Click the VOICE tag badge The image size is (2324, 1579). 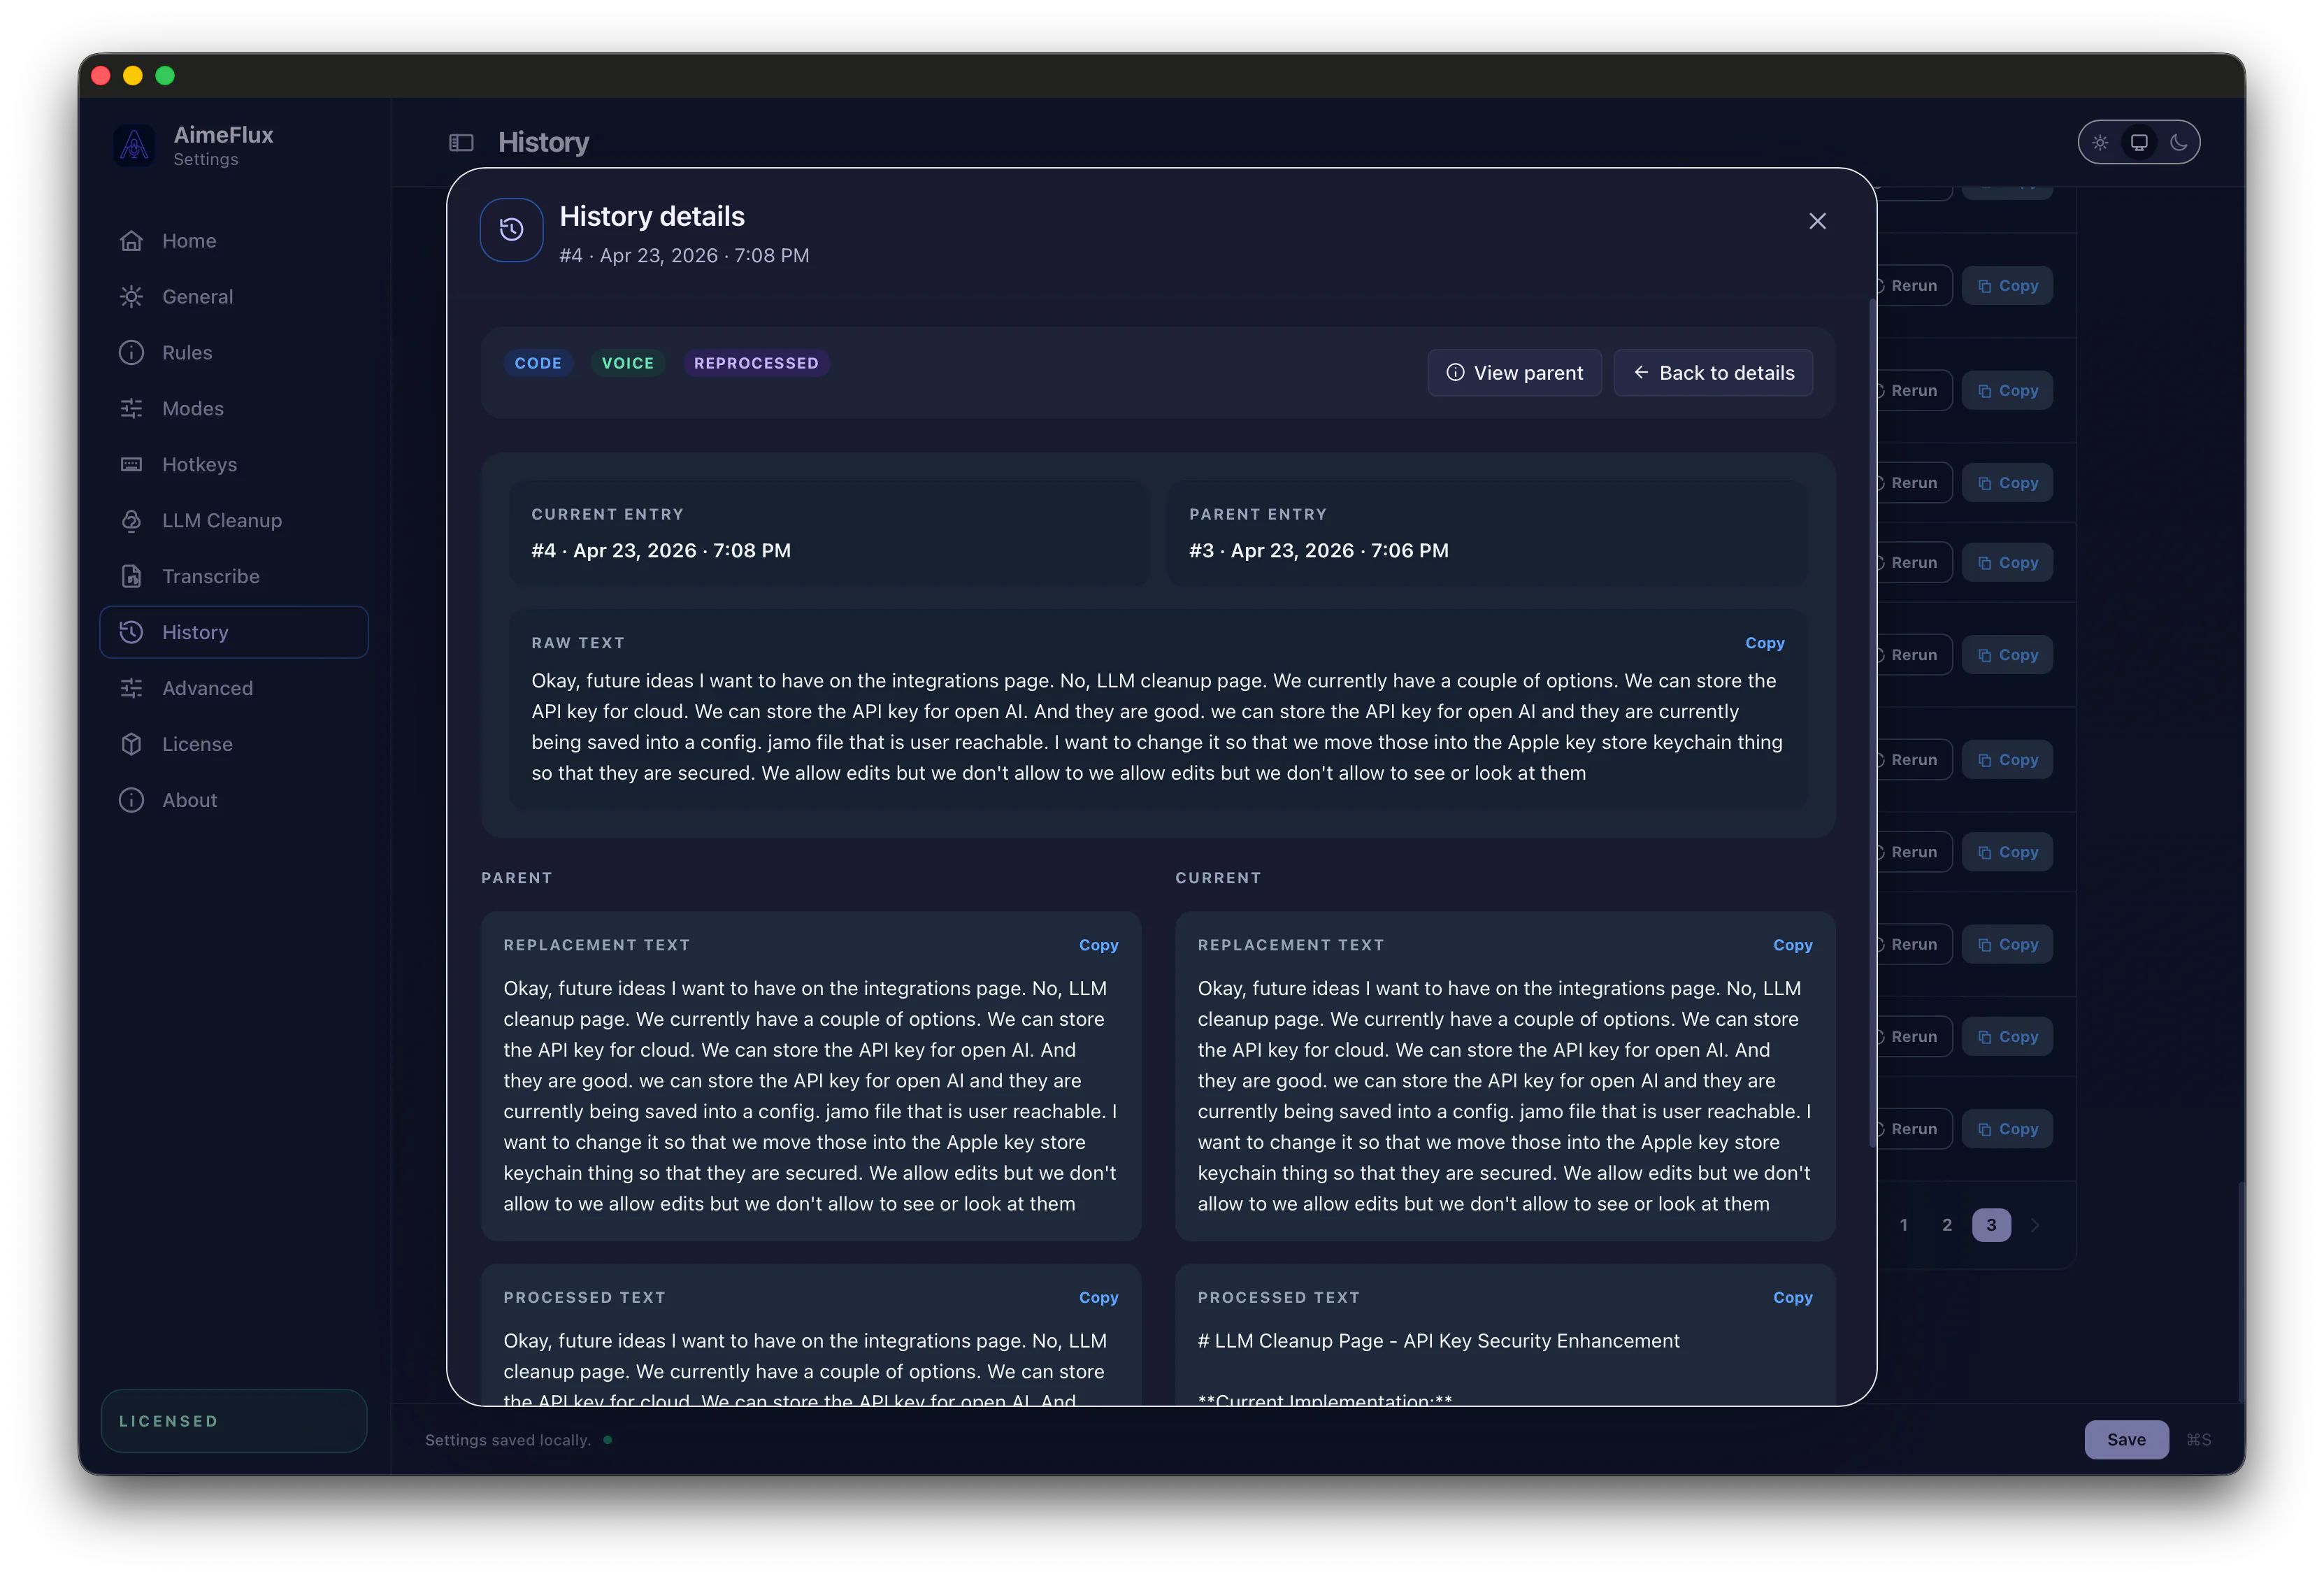(x=628, y=364)
